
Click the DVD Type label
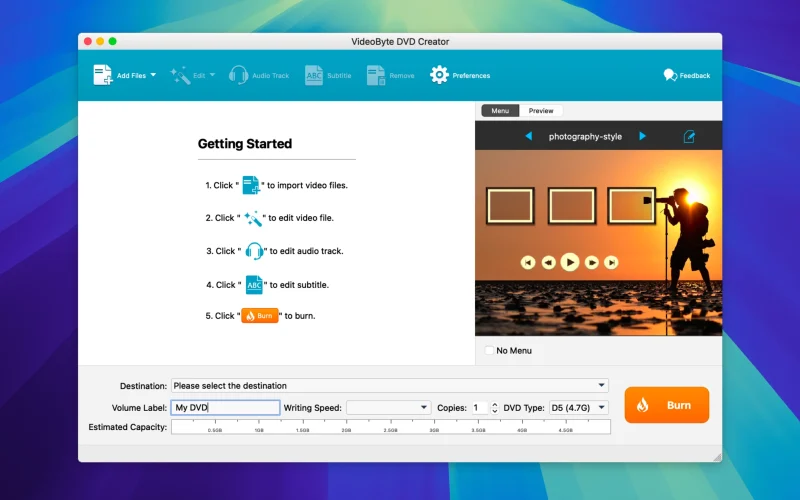coord(524,408)
